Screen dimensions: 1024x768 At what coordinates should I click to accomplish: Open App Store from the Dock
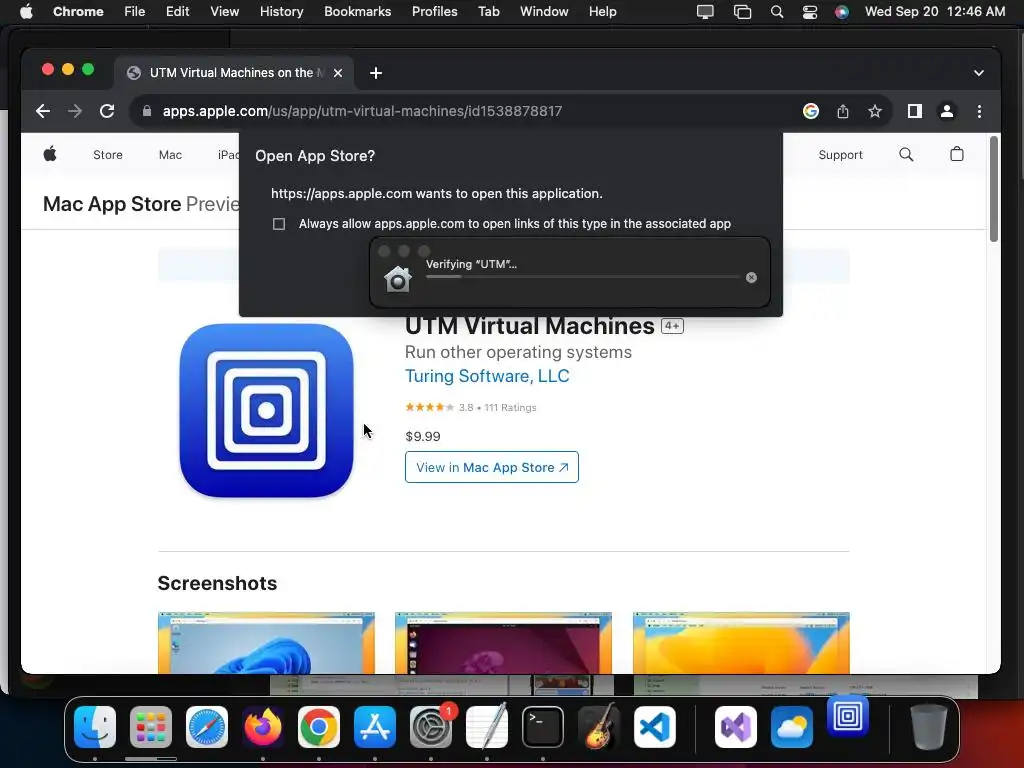375,727
